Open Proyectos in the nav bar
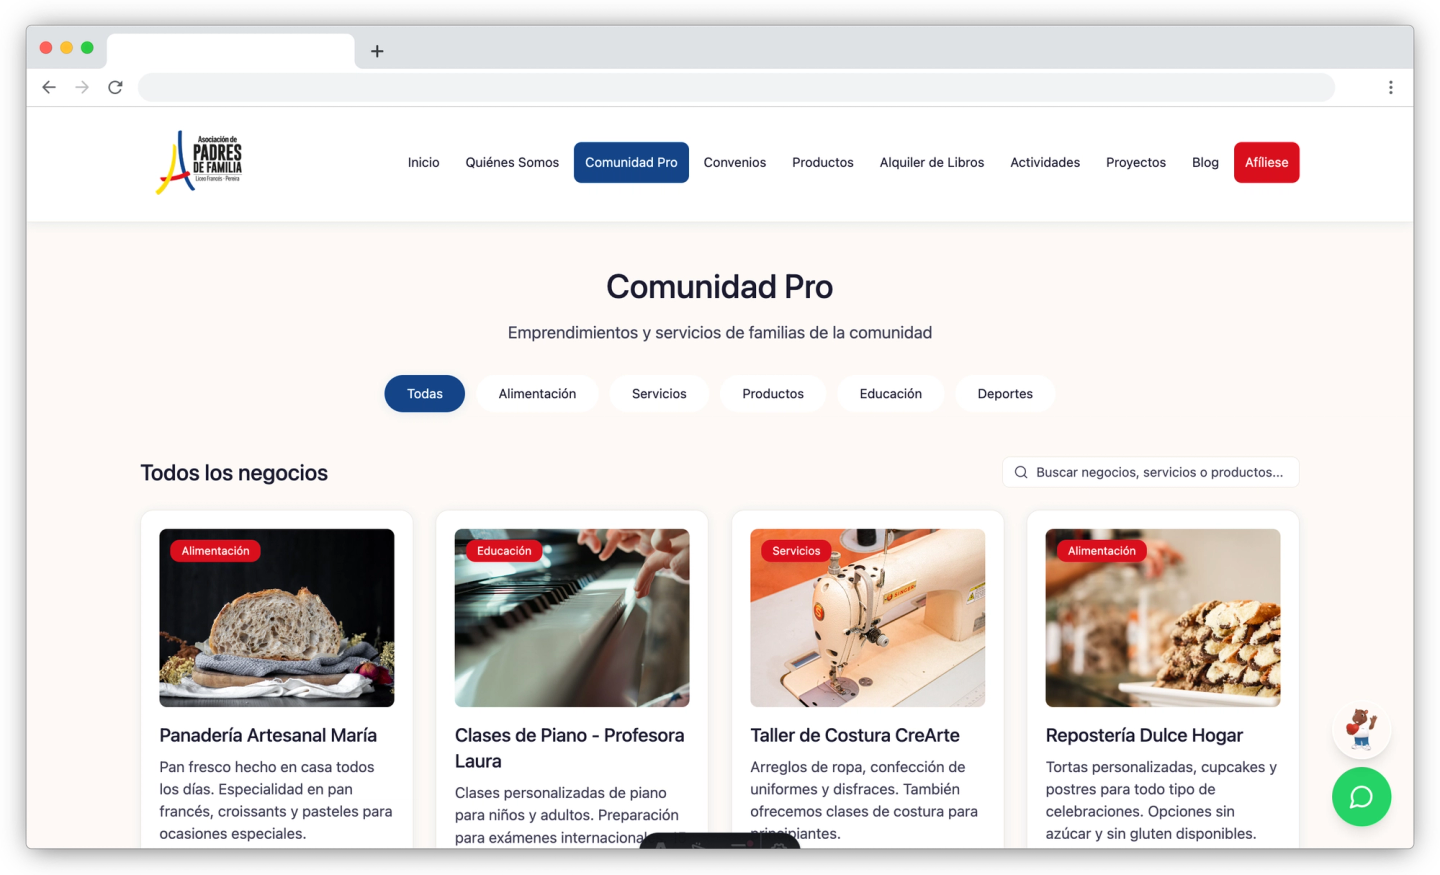This screenshot has width=1440, height=875. tap(1136, 162)
